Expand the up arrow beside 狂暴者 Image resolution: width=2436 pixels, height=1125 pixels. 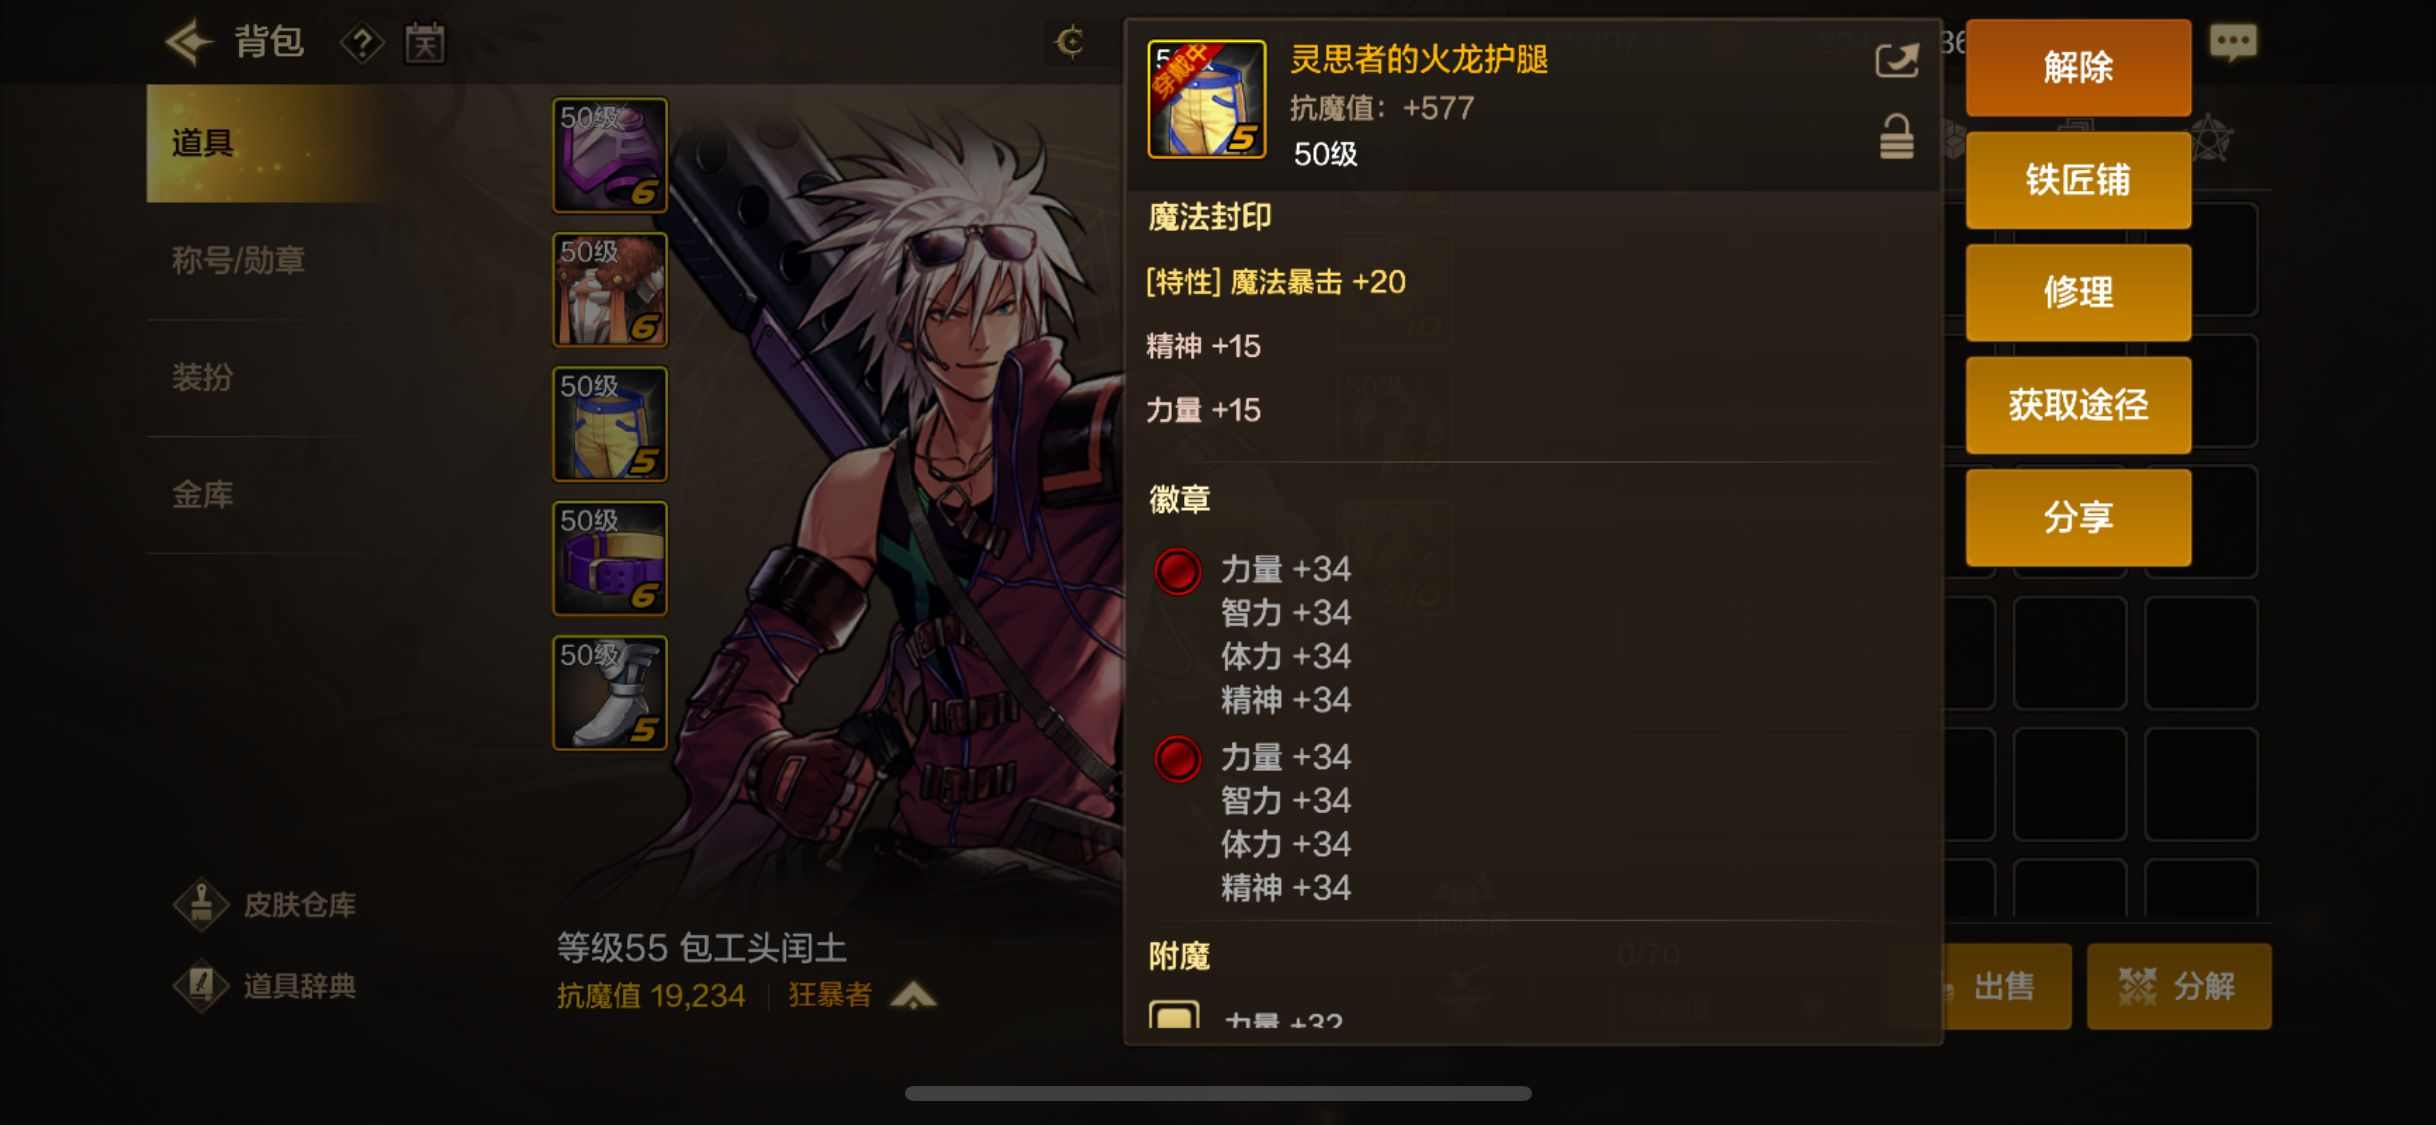point(913,995)
